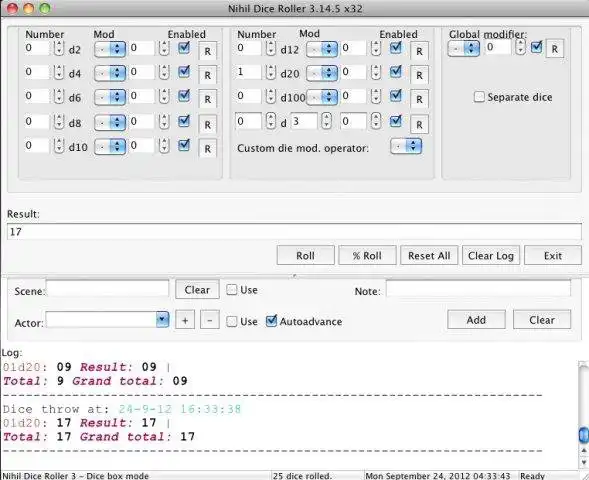Open the d20 Mod operator dropdown
This screenshot has height=480, width=589.
322,73
